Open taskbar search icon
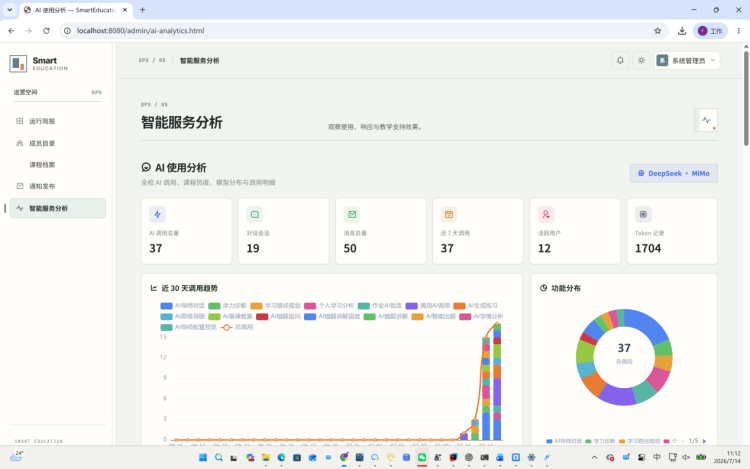The width and height of the screenshot is (750, 469). click(x=219, y=458)
